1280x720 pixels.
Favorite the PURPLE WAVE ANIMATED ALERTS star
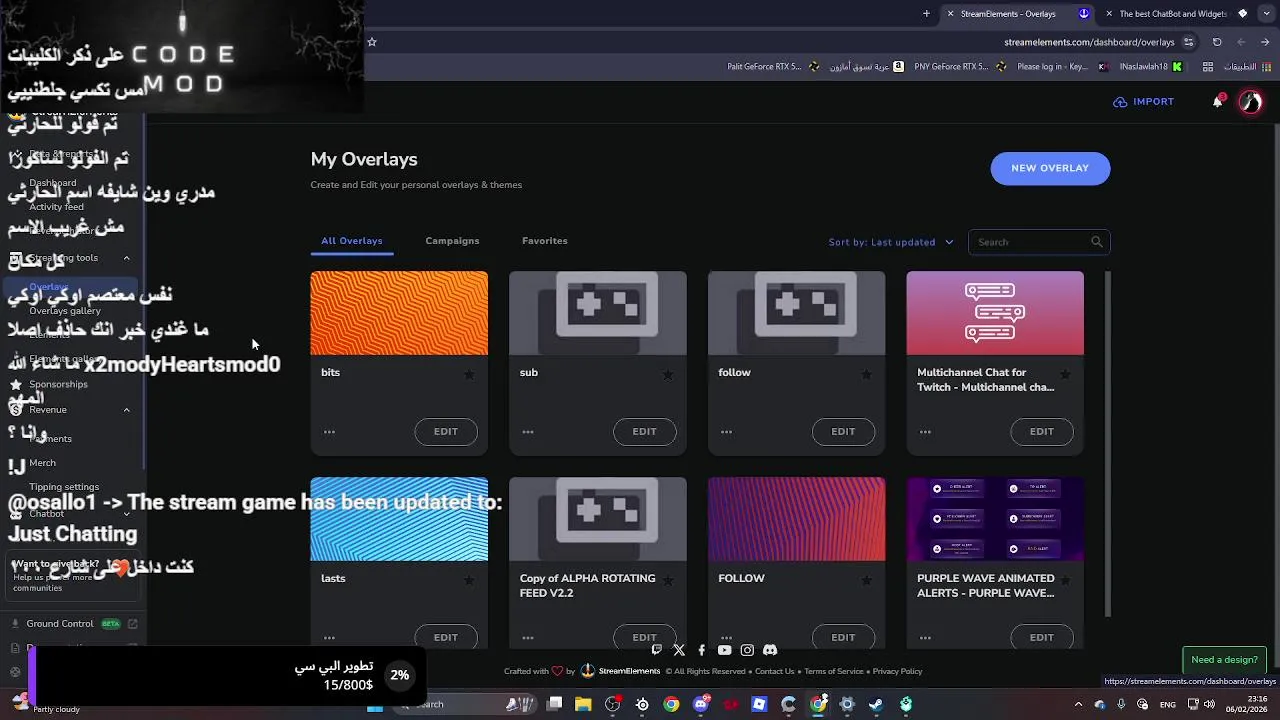1065,581
